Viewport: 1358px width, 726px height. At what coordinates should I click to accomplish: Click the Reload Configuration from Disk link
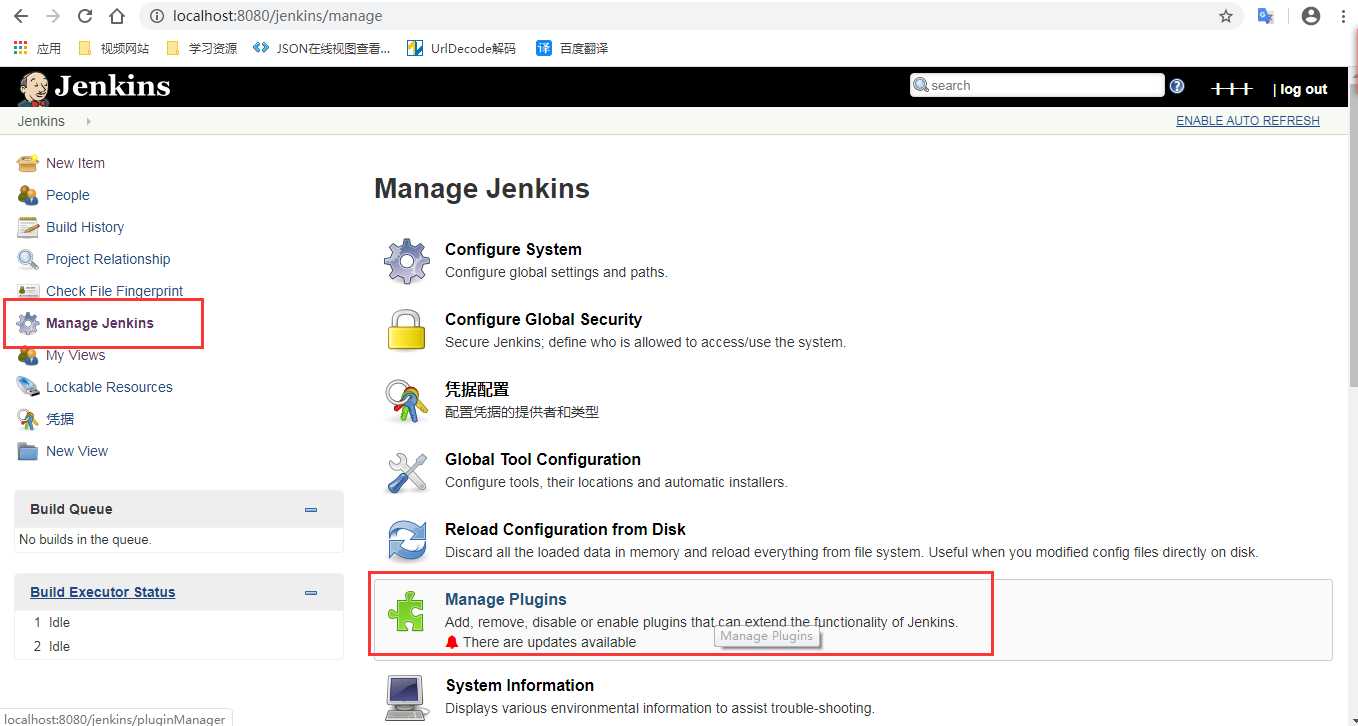(x=565, y=529)
